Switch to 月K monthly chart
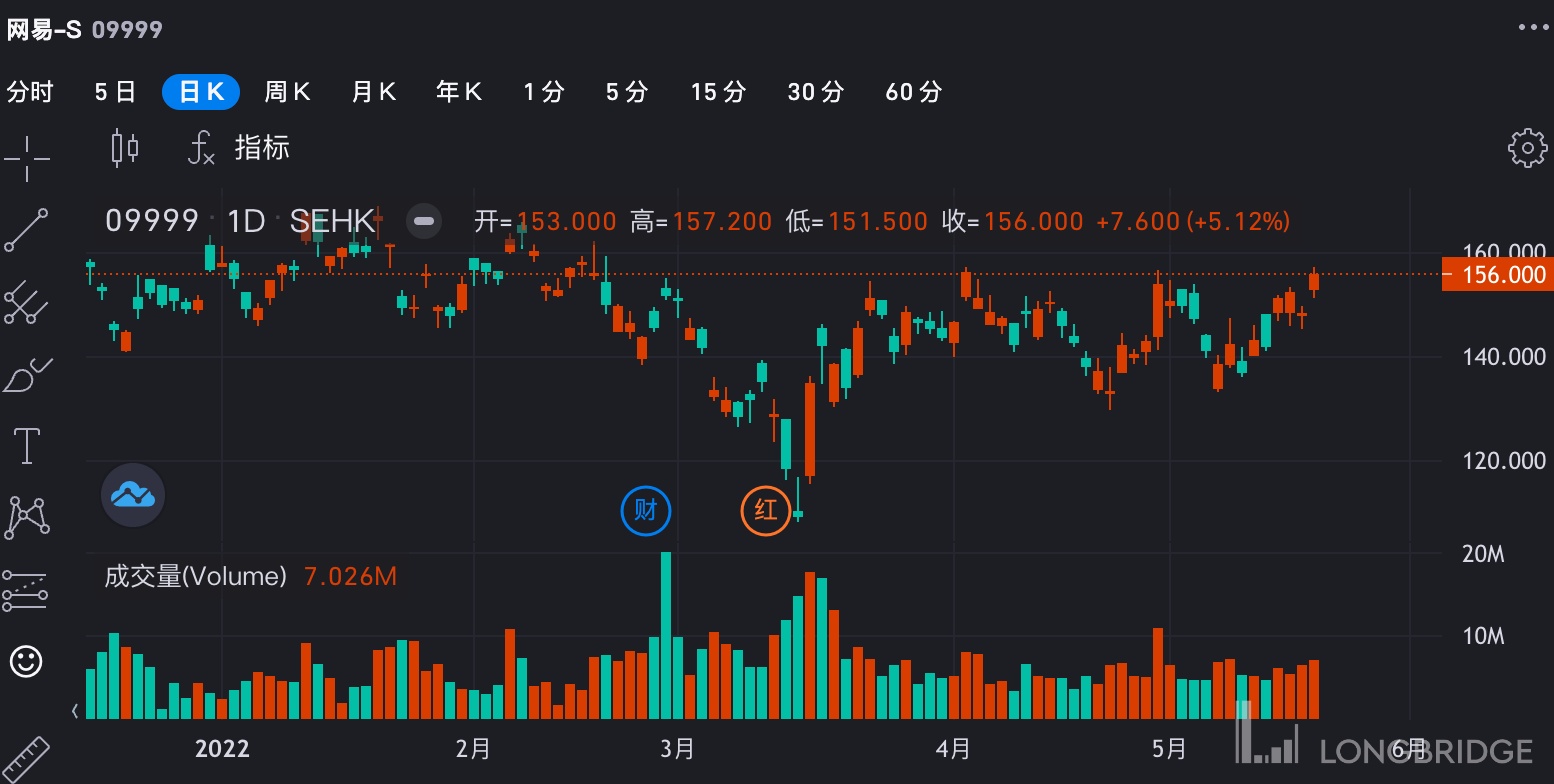1554x784 pixels. pos(374,92)
